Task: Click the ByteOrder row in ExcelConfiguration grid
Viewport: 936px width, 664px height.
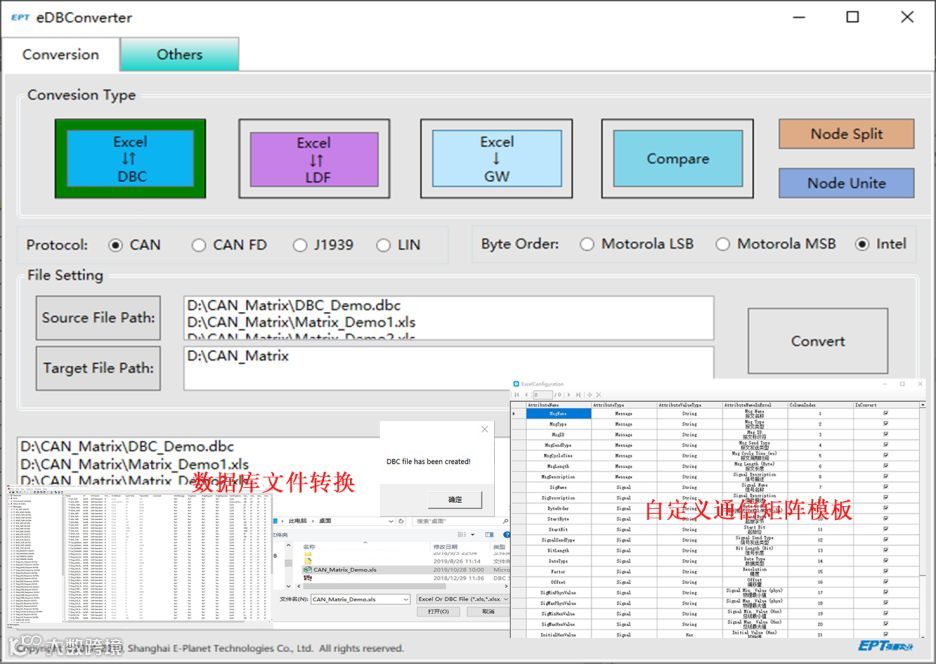Action: 715,508
